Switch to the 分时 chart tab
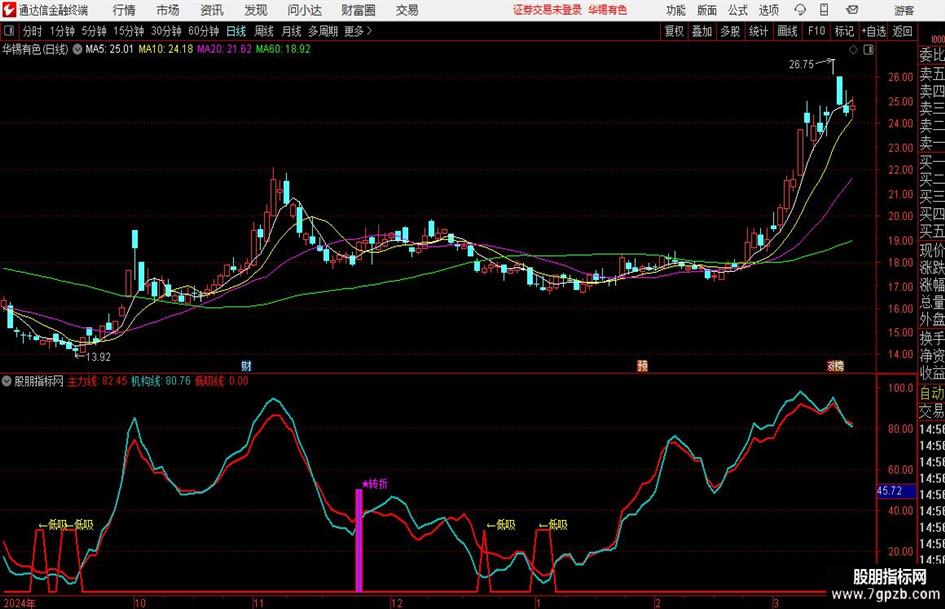 pos(32,31)
